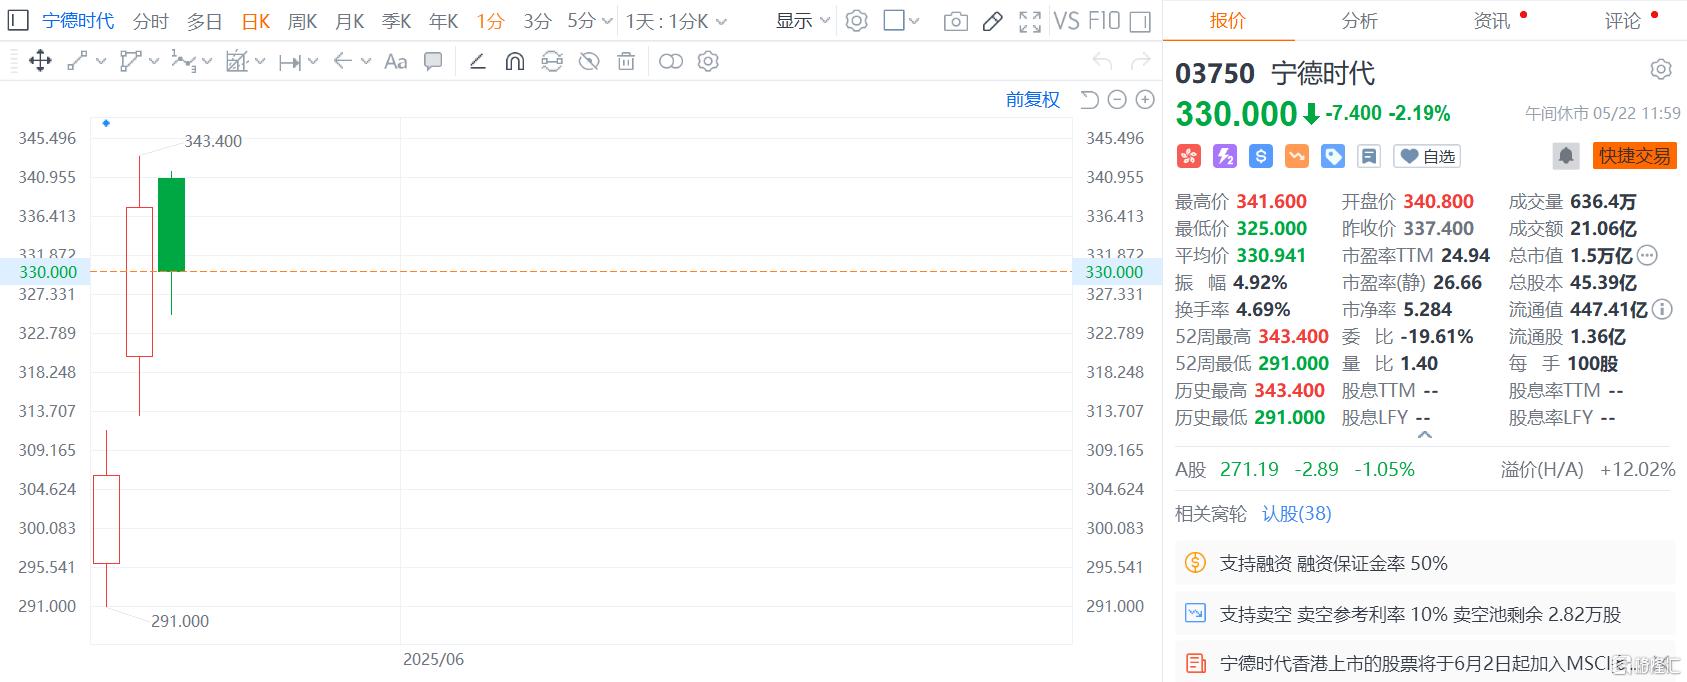Expand channel tool options arrow
The height and width of the screenshot is (682, 1687).
(154, 62)
